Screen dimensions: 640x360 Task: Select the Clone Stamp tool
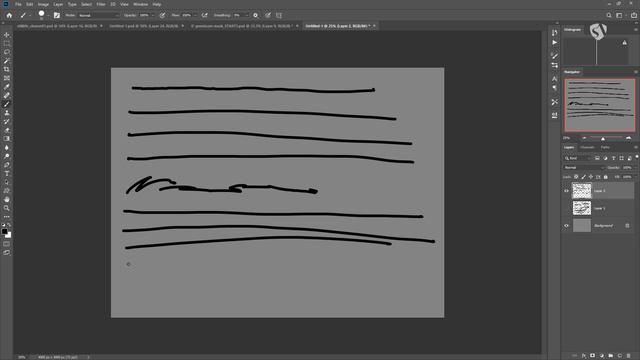click(x=7, y=113)
